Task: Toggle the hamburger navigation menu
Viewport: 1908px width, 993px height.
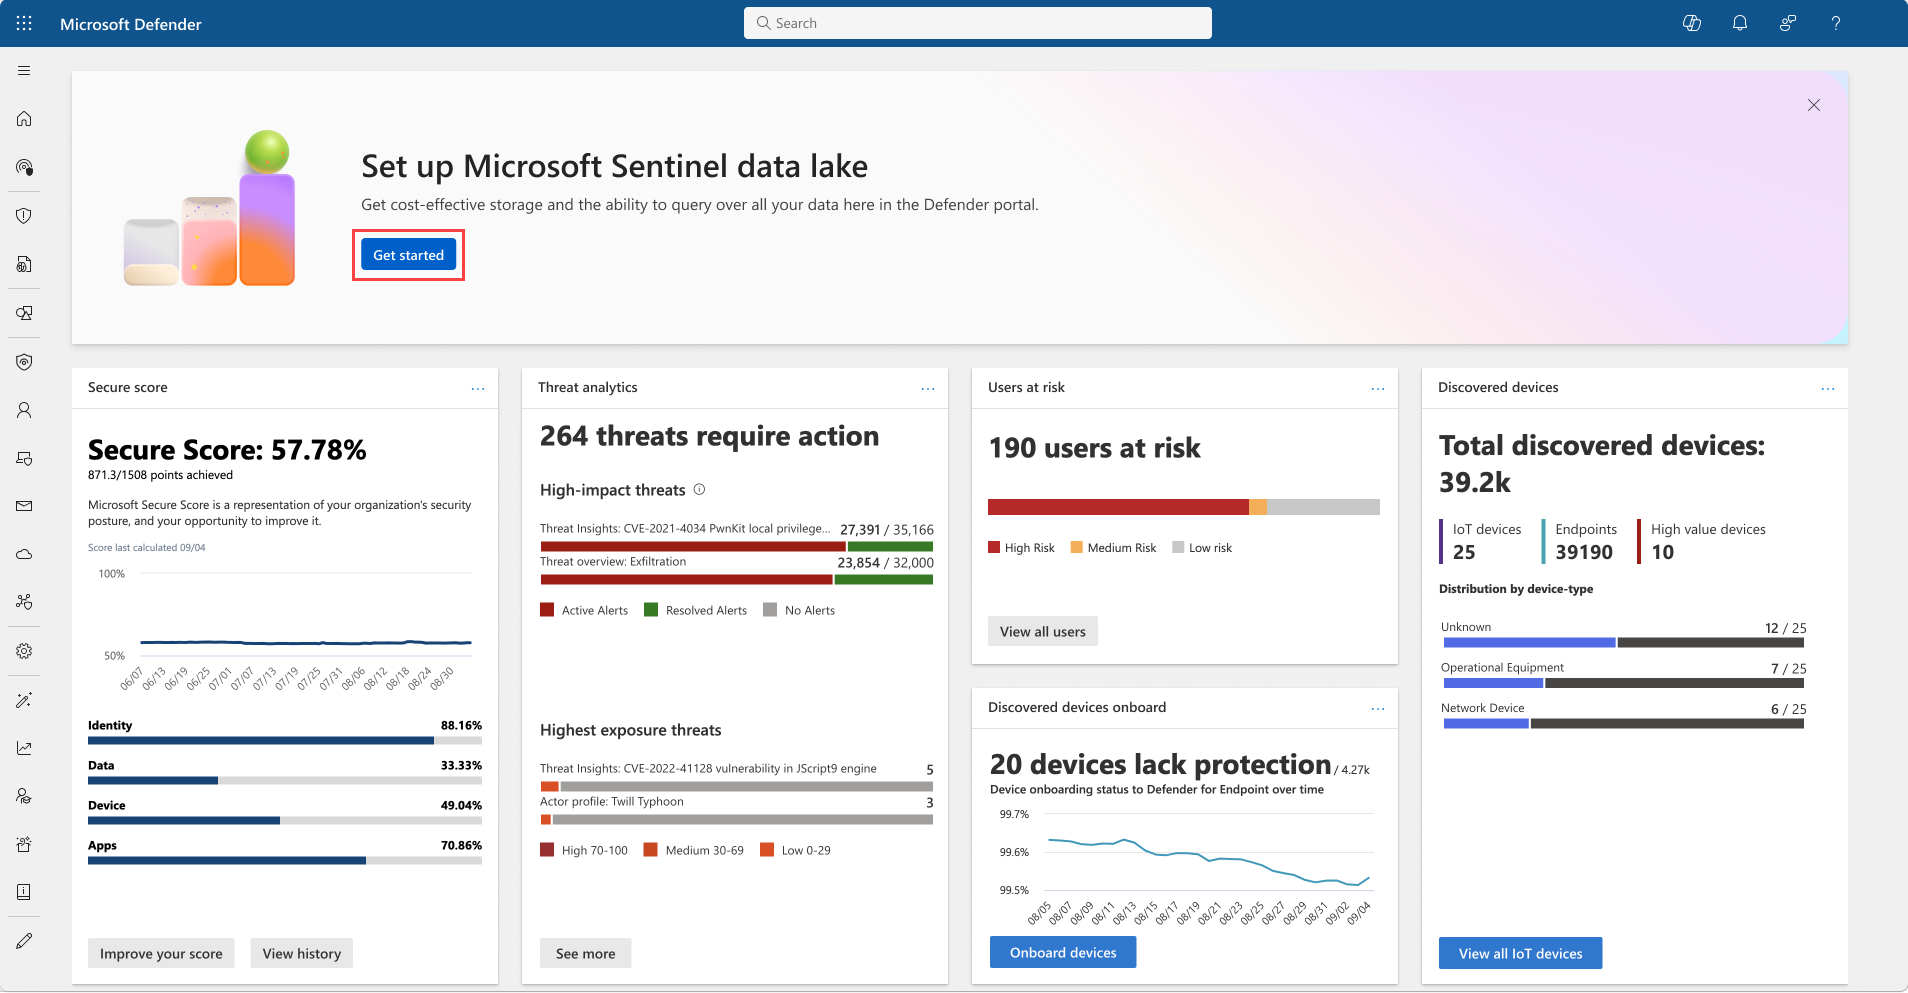Action: (x=24, y=71)
